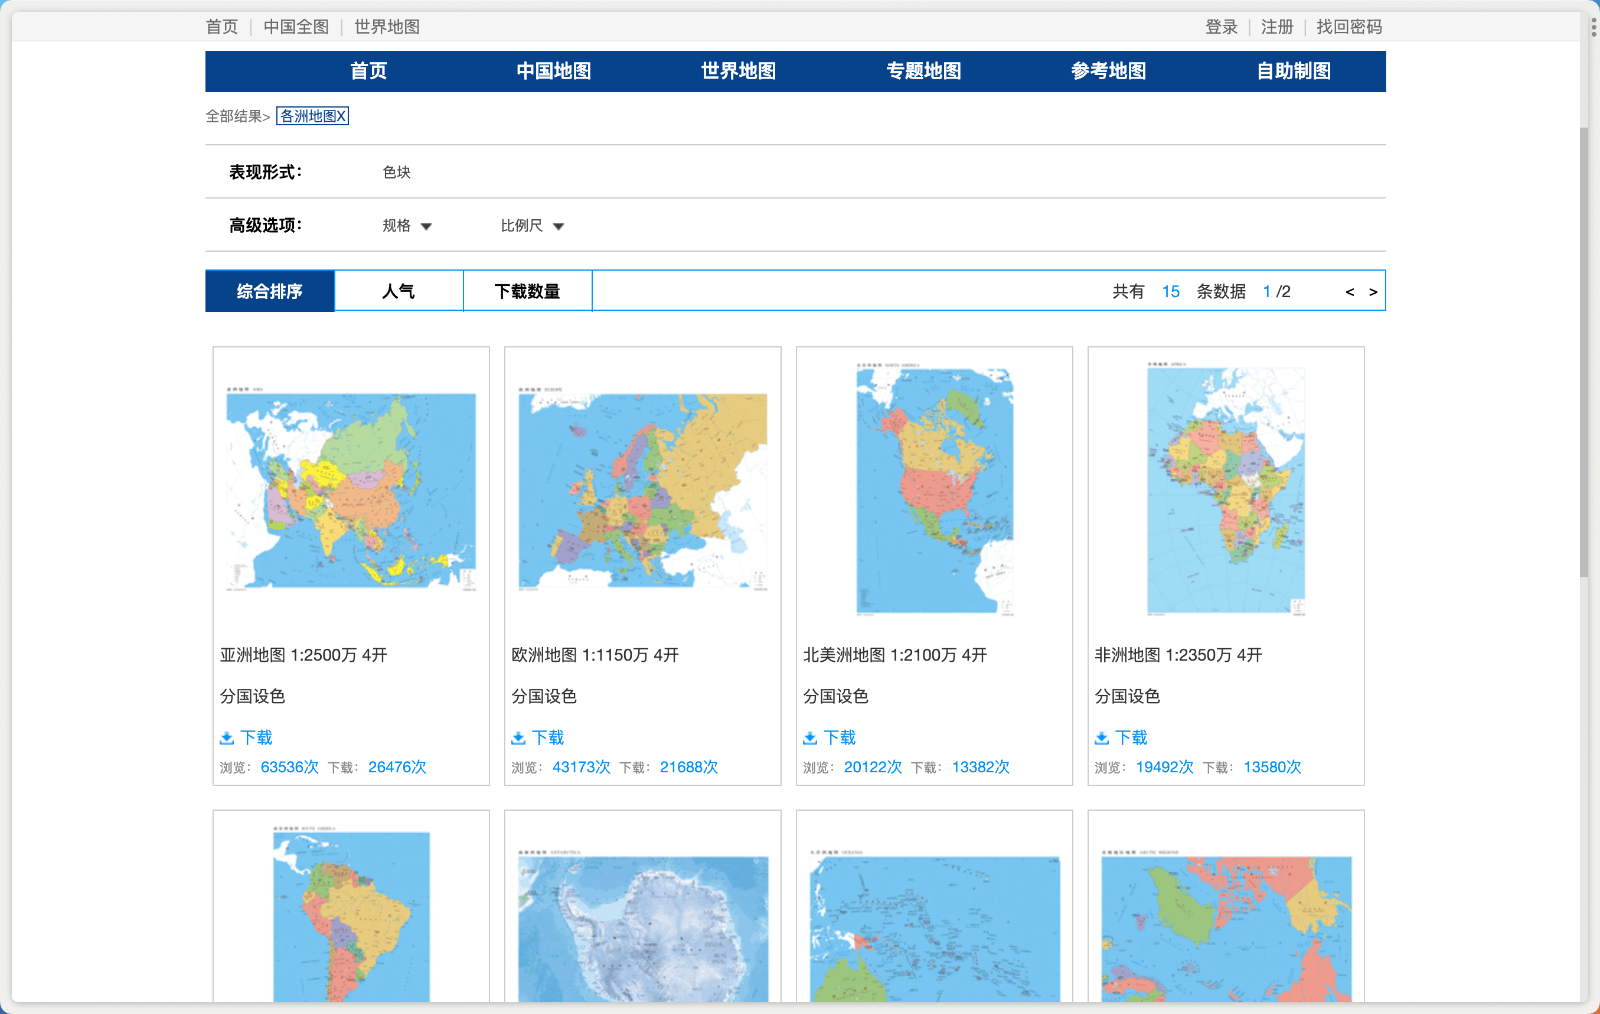
Task: Open the 注册 page
Action: tap(1276, 27)
